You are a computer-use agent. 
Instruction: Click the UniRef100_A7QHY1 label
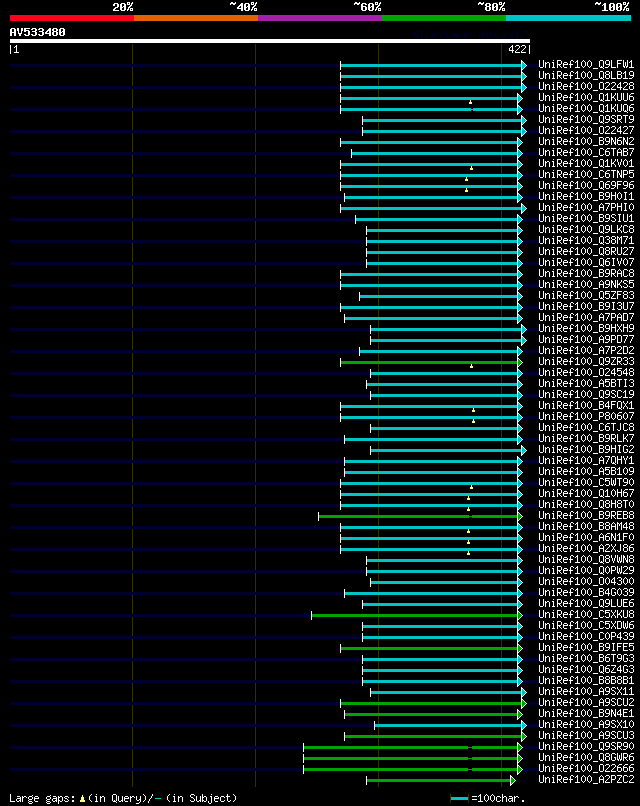tap(586, 461)
